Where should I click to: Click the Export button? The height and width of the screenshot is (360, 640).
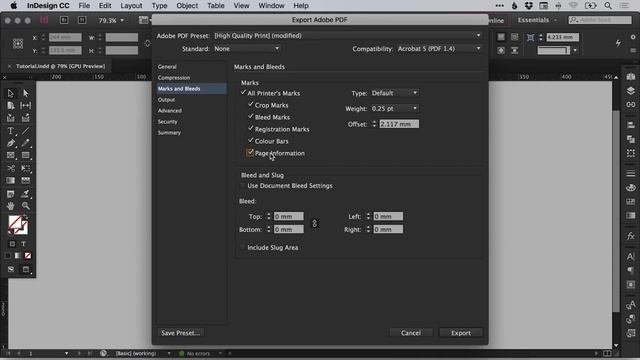461,333
